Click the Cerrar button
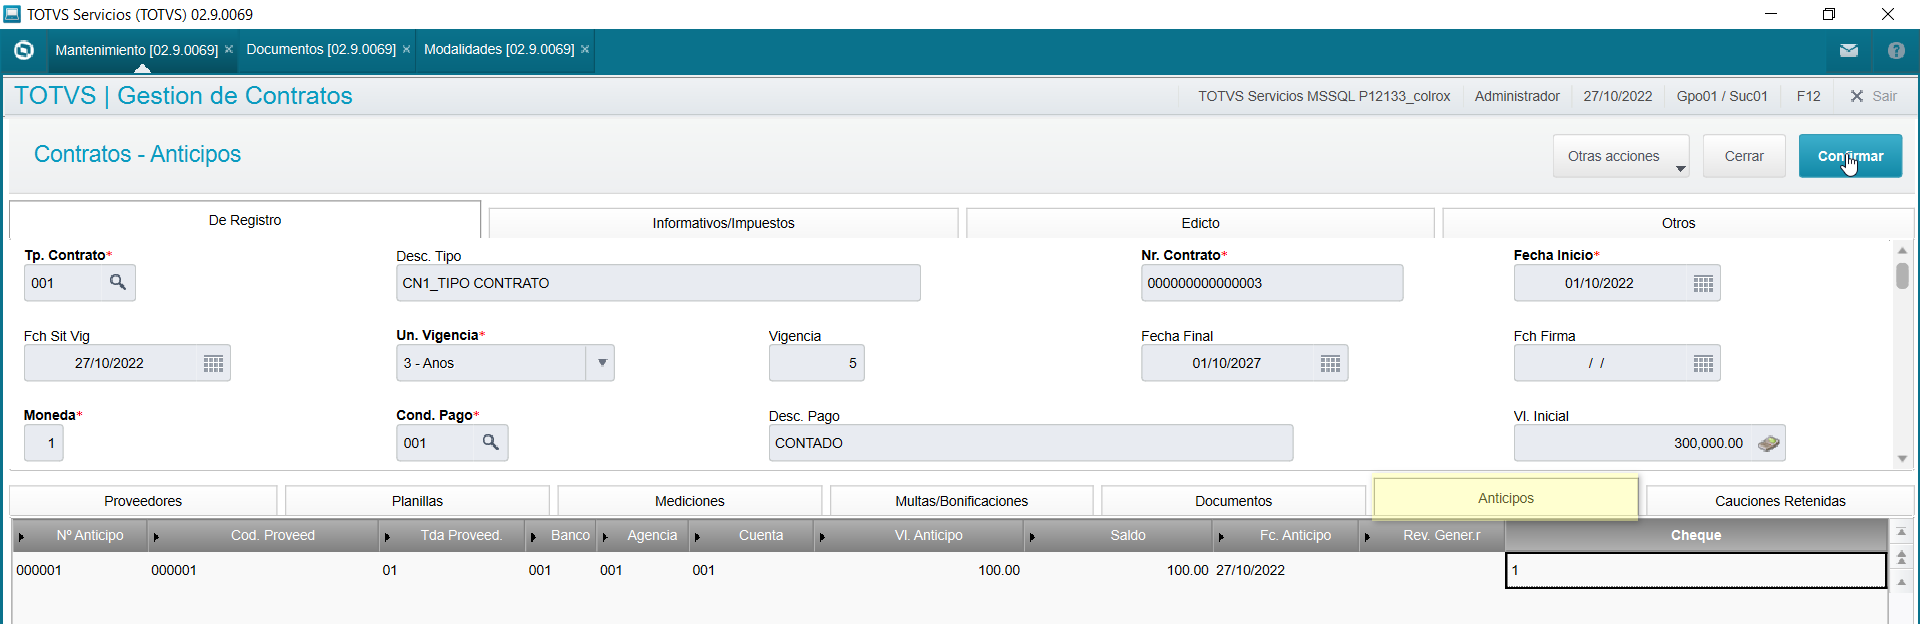 pyautogui.click(x=1744, y=156)
